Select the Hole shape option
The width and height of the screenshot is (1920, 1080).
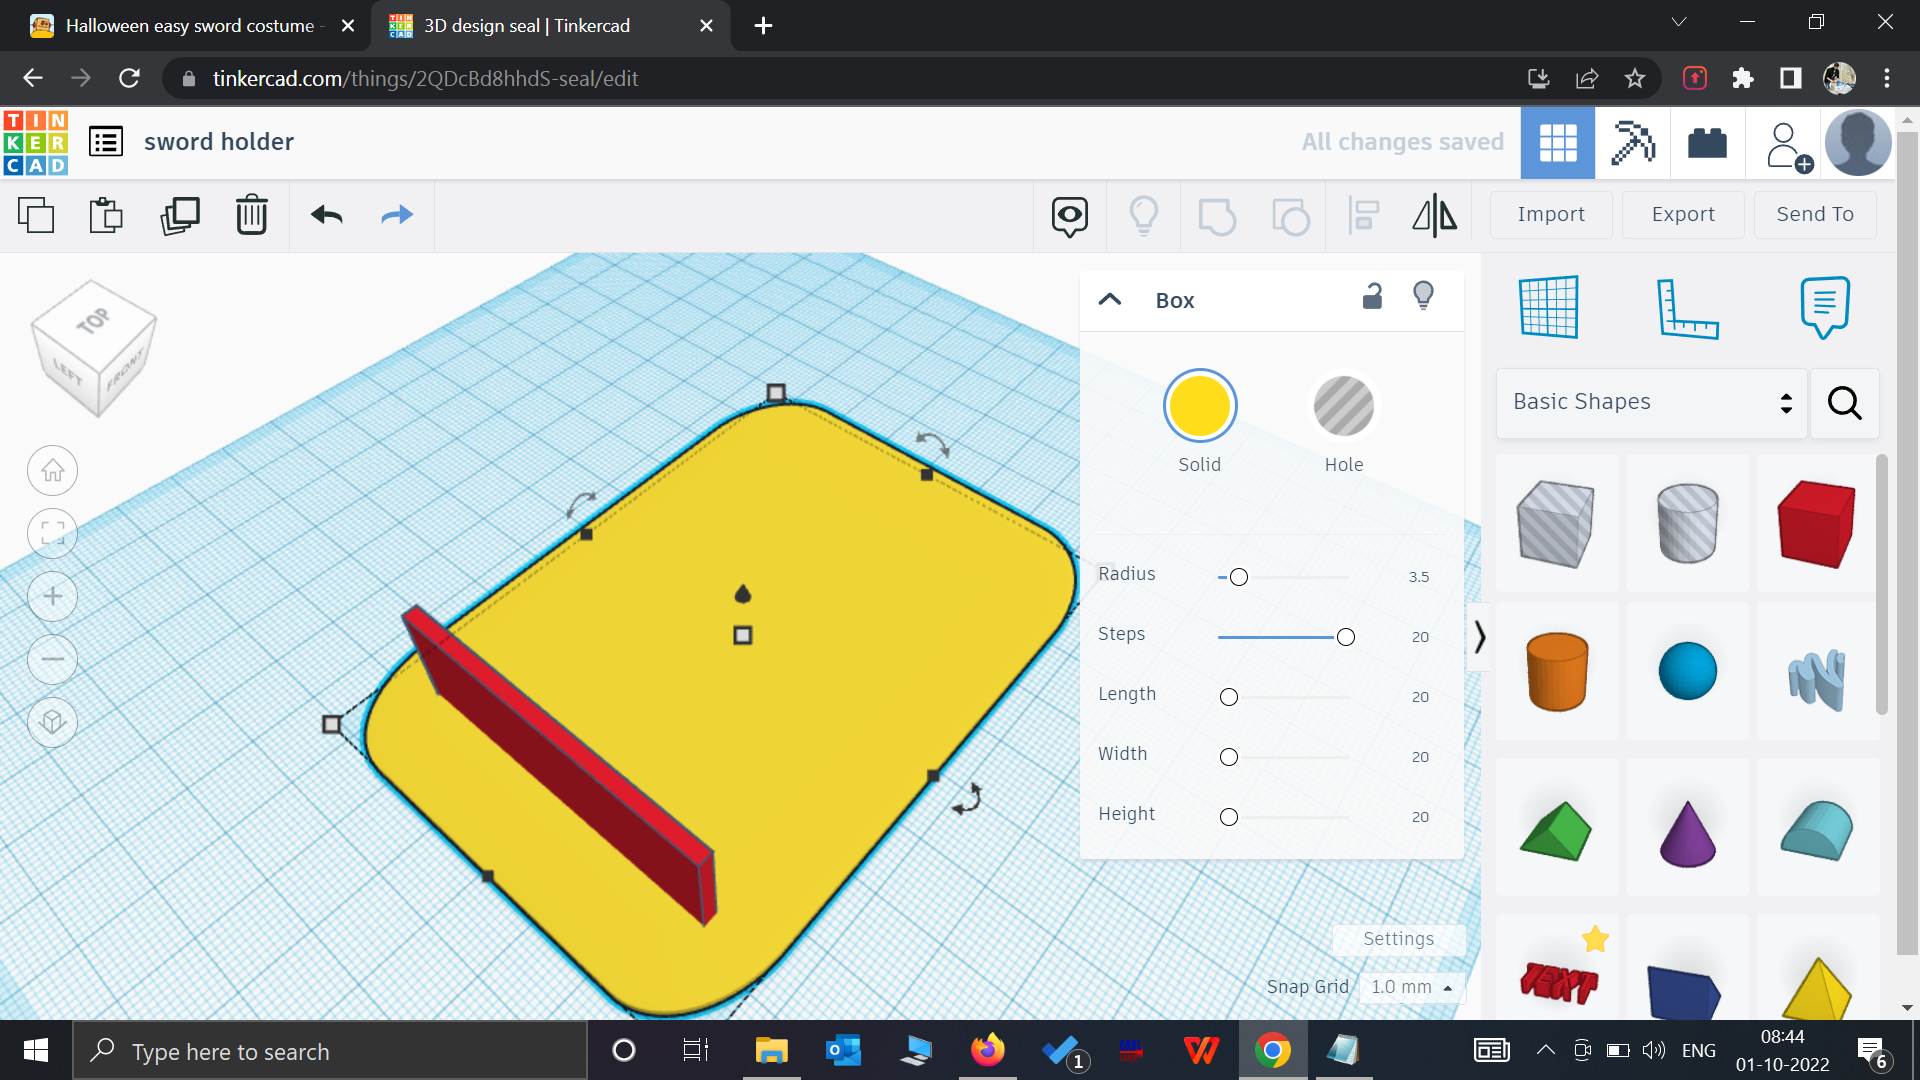[1343, 406]
